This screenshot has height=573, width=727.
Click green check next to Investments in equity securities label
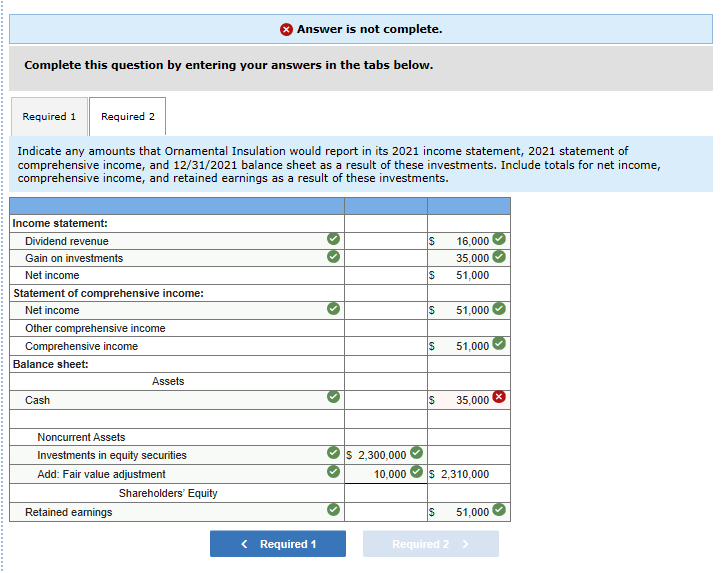click(333, 452)
